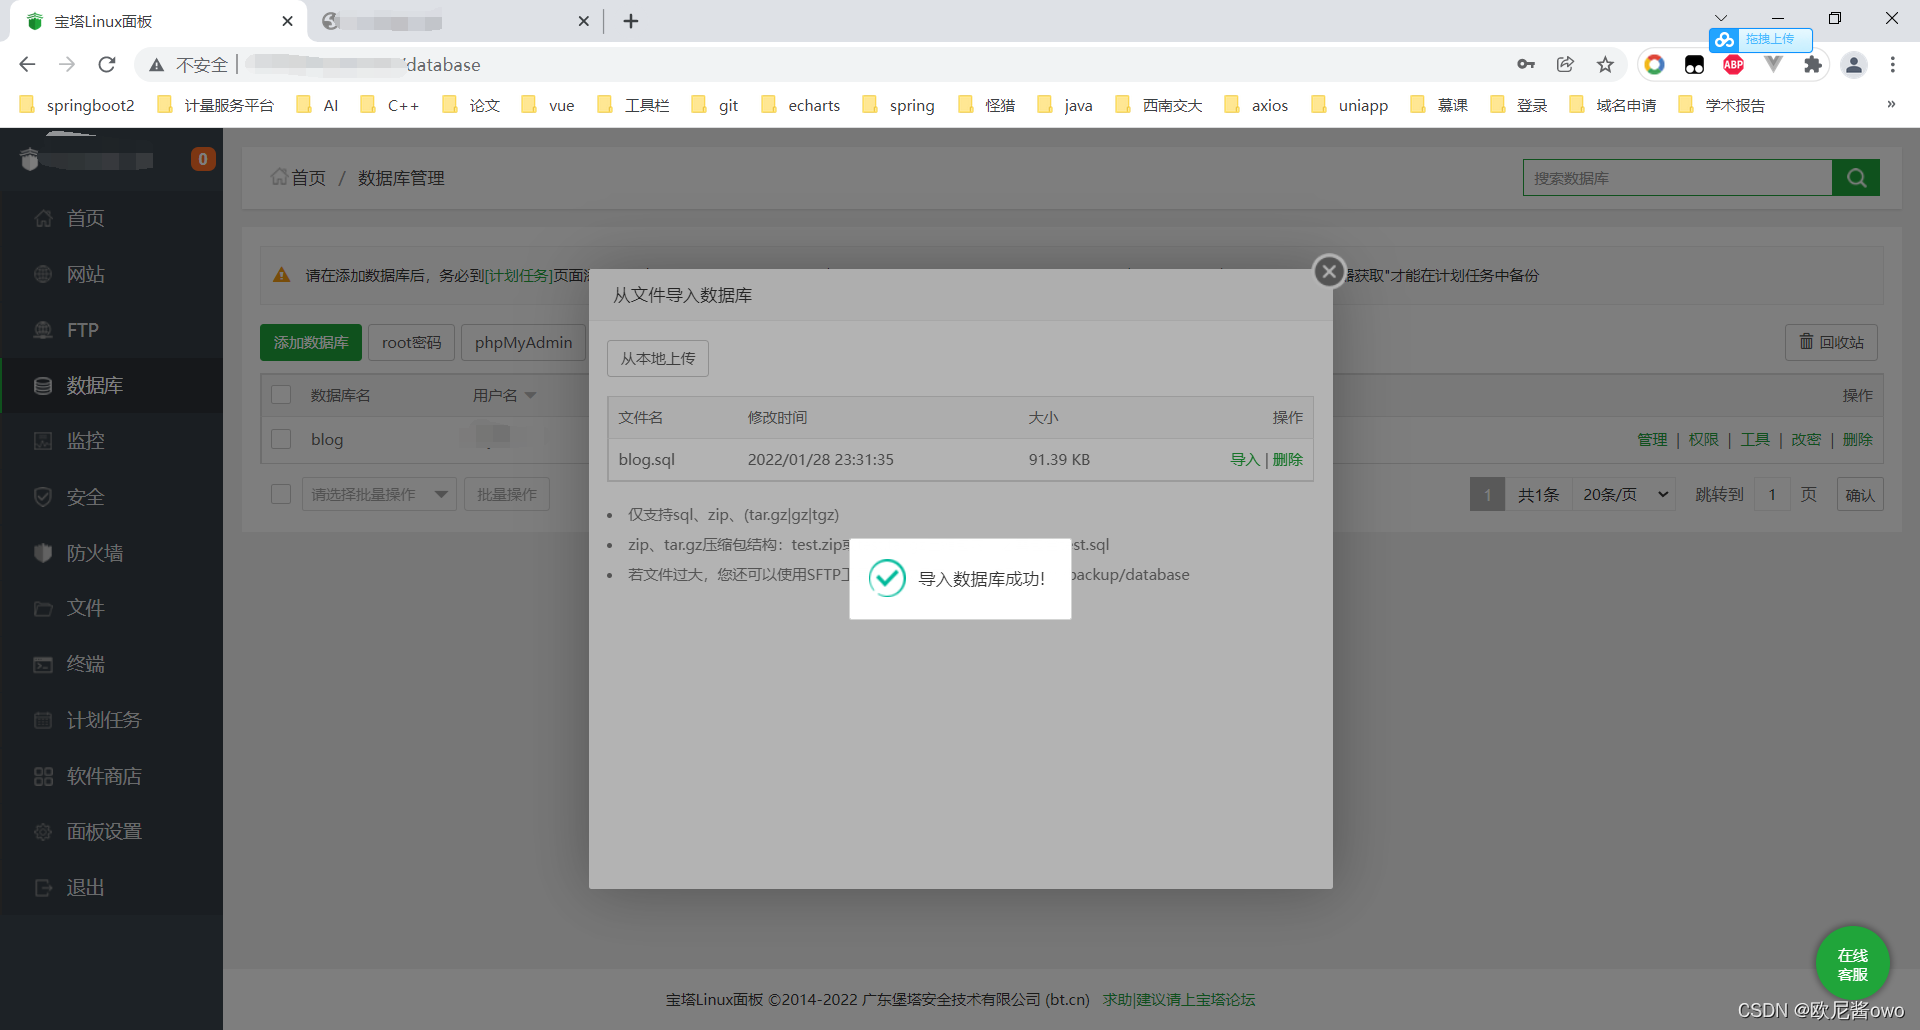Open the springboot2 bookmark folder

pyautogui.click(x=77, y=105)
